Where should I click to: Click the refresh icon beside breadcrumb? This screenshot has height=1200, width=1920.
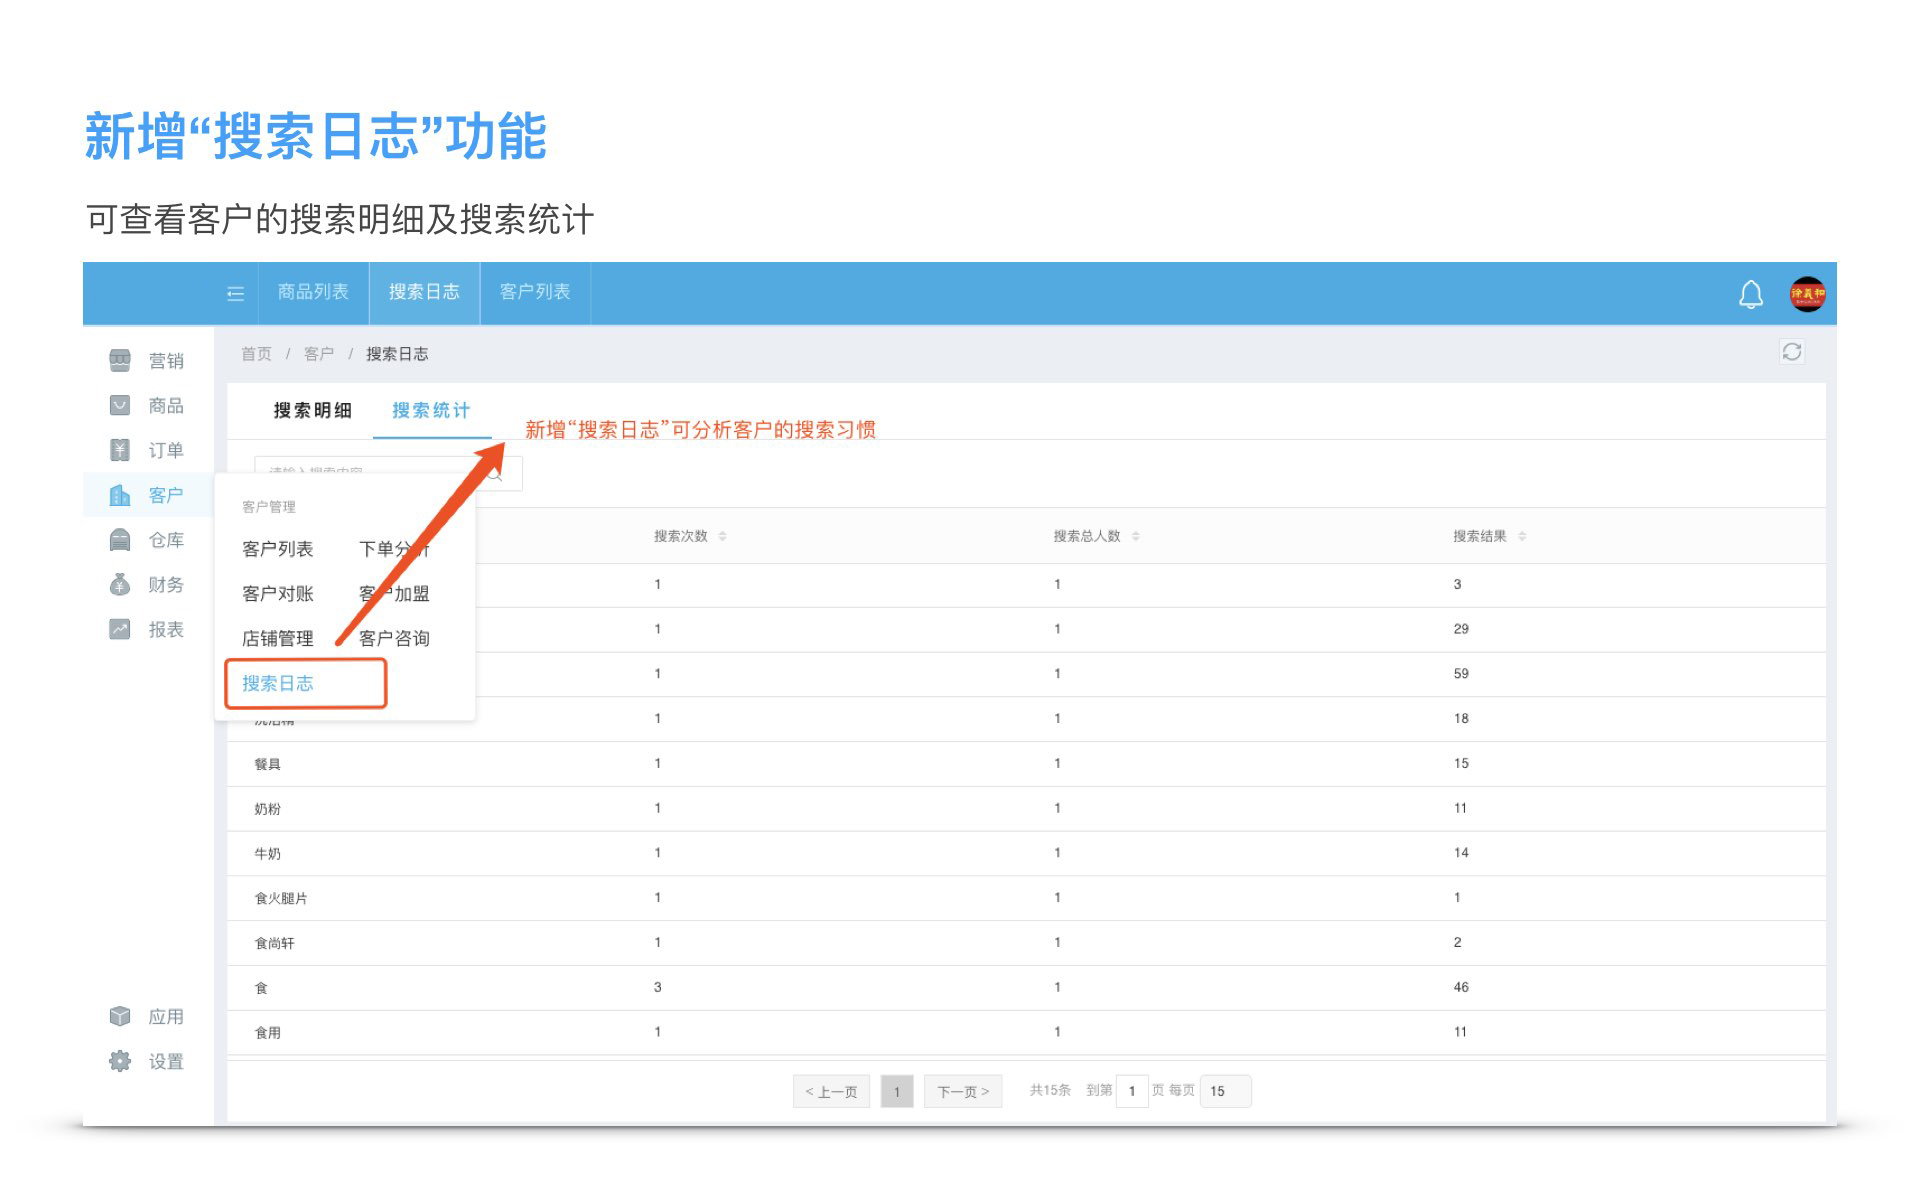coord(1791,352)
